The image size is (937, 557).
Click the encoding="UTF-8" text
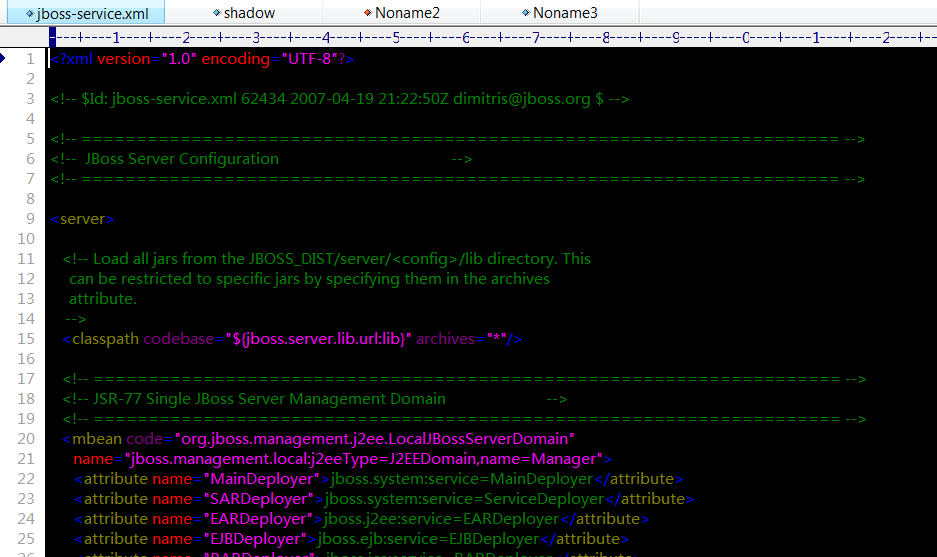click(x=270, y=59)
